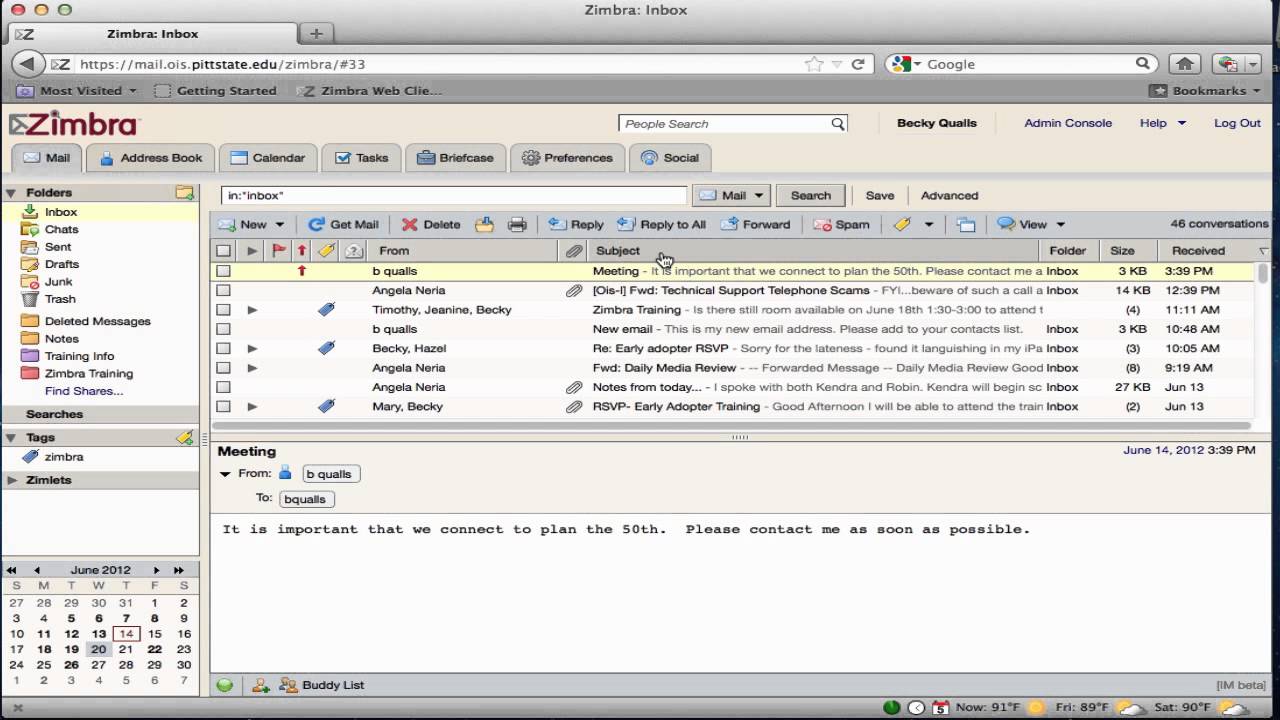1280x720 pixels.
Task: Toggle the select-all checkbox in the list header
Action: 223,251
